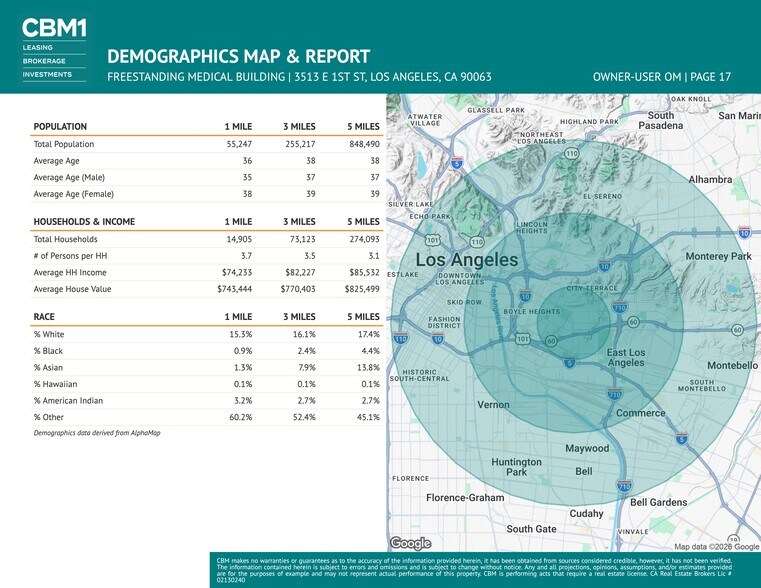Viewport: 761px width, 588px height.
Task: Click the 101 shield beside Echo Park
Action: (432, 240)
